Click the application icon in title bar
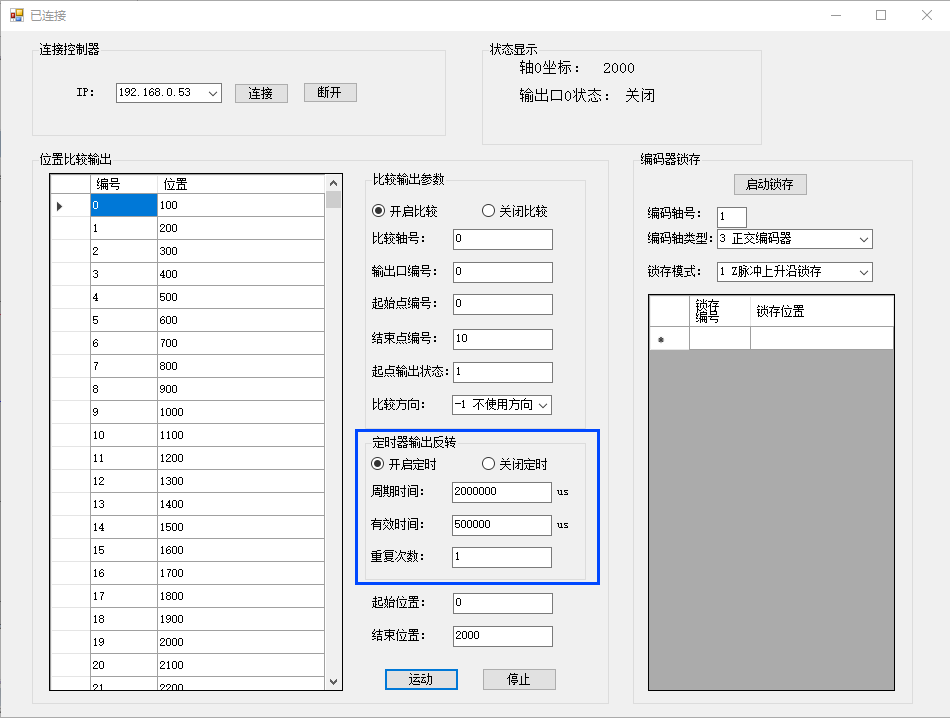The width and height of the screenshot is (950, 718). tap(16, 15)
